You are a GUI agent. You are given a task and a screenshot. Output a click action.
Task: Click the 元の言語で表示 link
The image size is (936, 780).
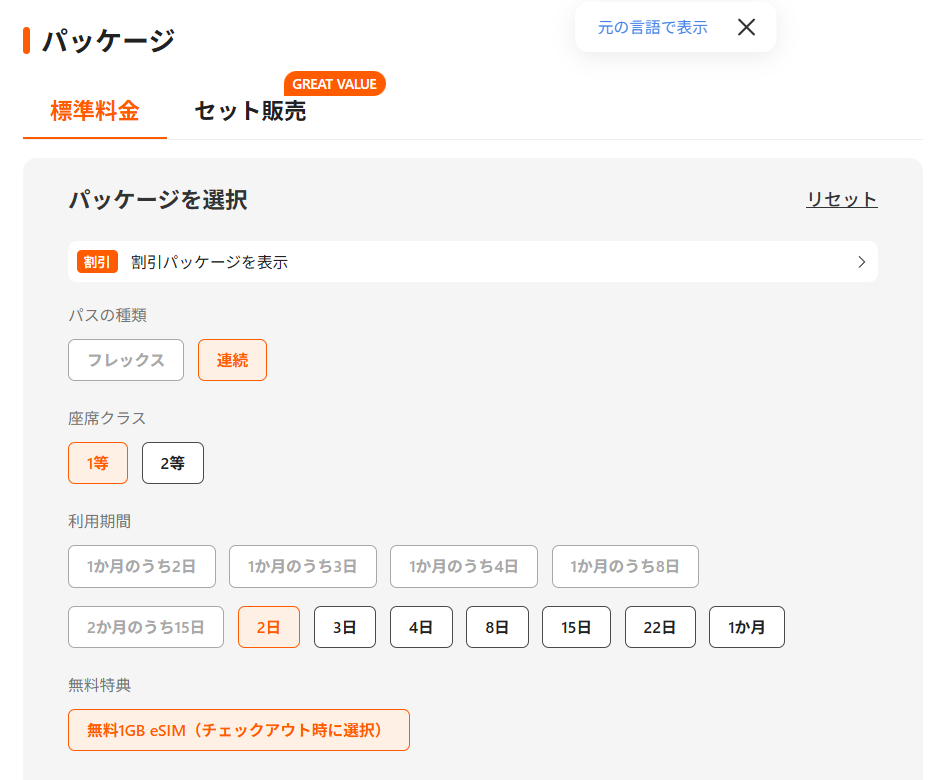(652, 27)
